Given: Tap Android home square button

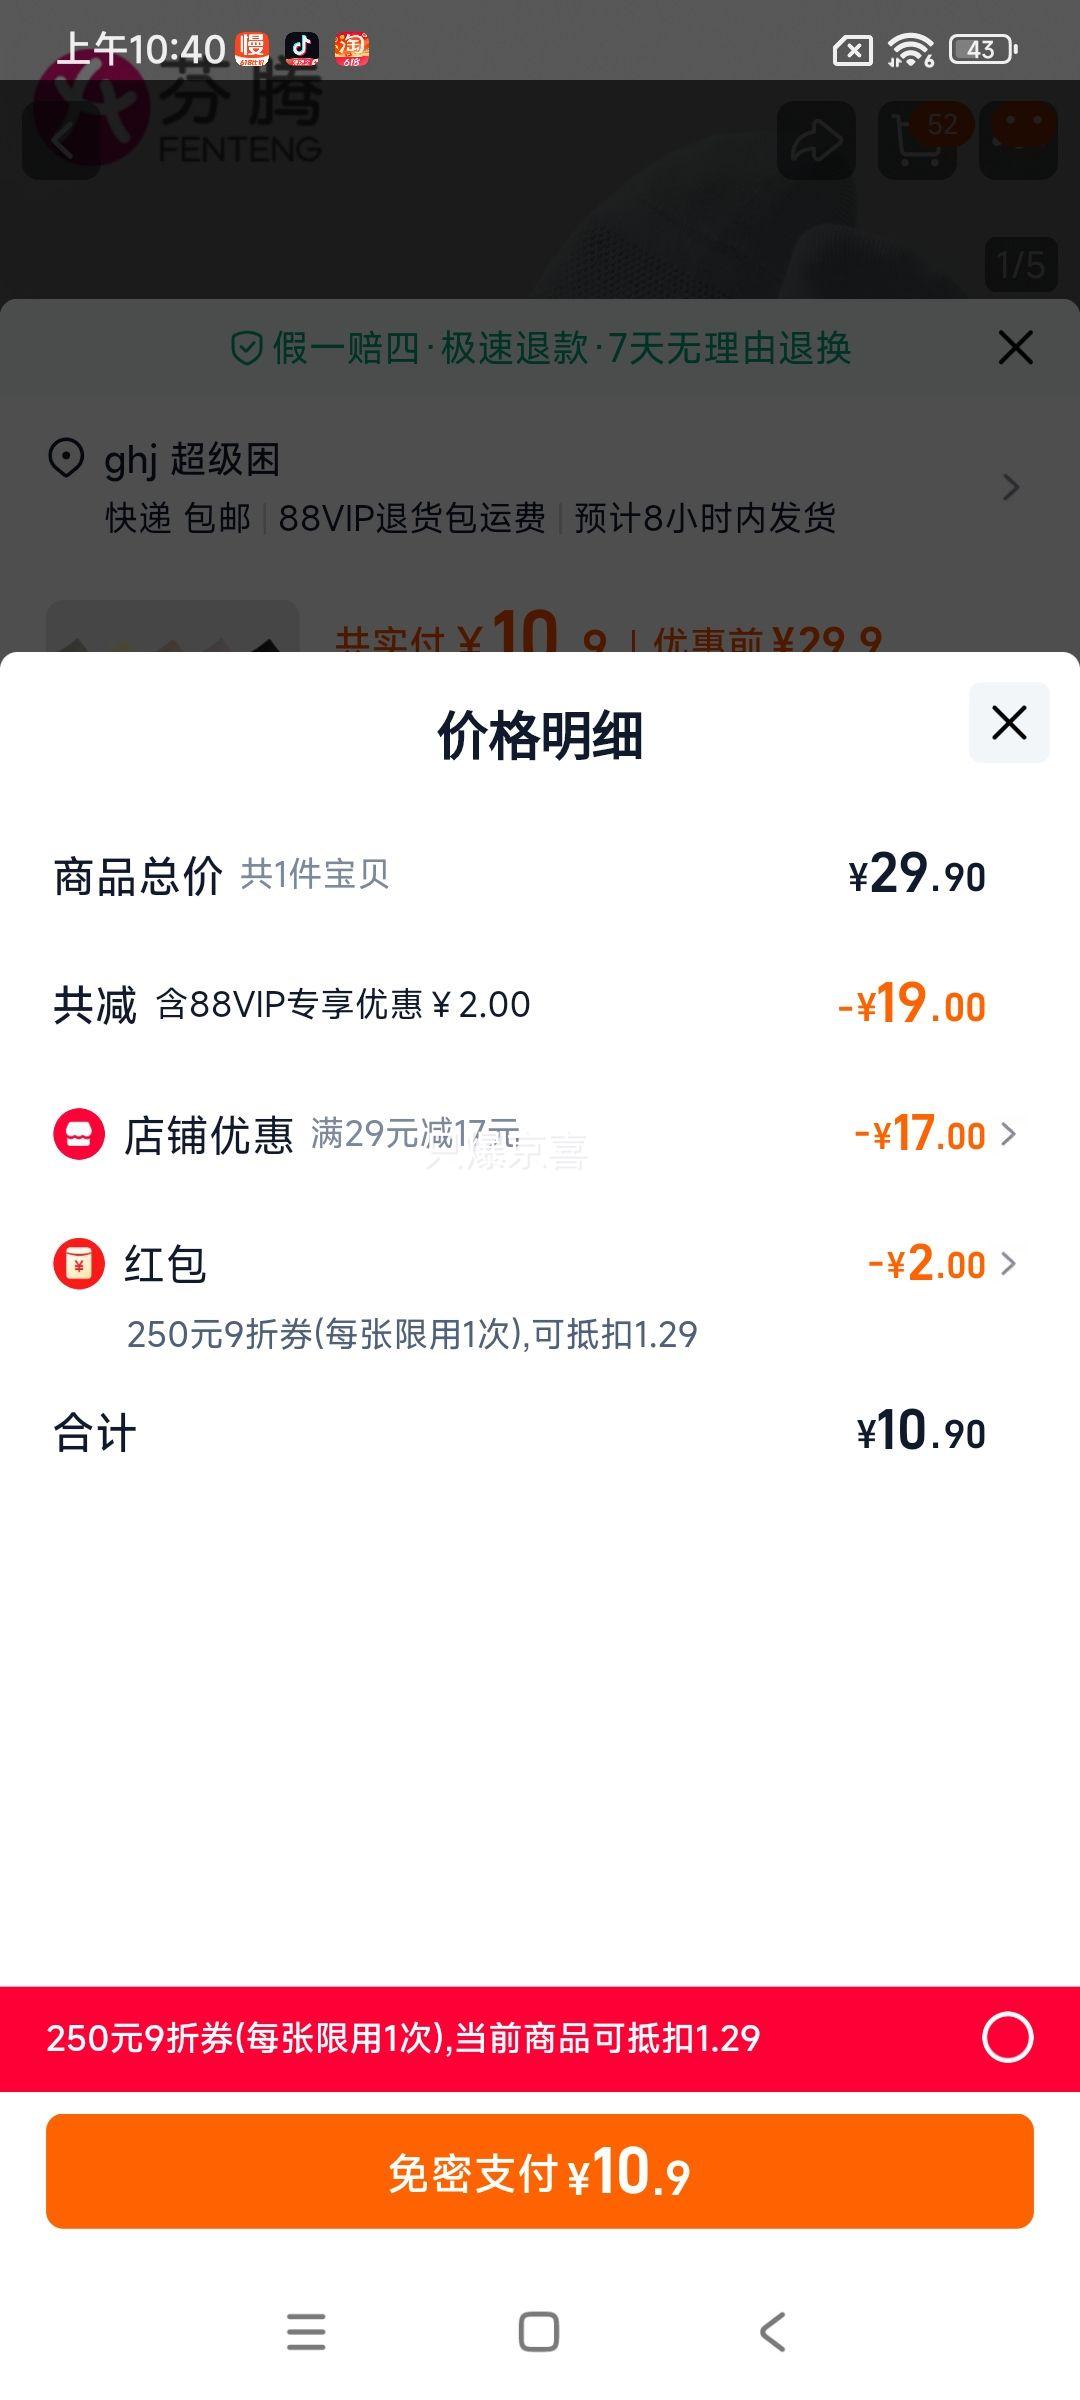Looking at the screenshot, I should click(x=539, y=2331).
